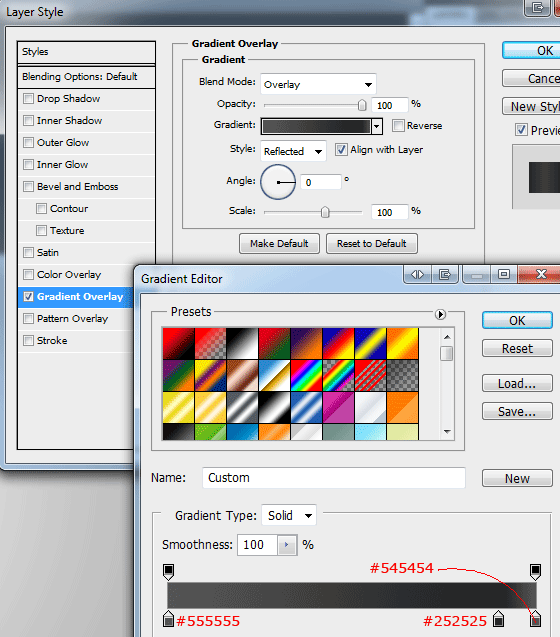Click the Gradient Editor left-right arrows icon
Image resolution: width=560 pixels, height=637 pixels.
(417, 275)
